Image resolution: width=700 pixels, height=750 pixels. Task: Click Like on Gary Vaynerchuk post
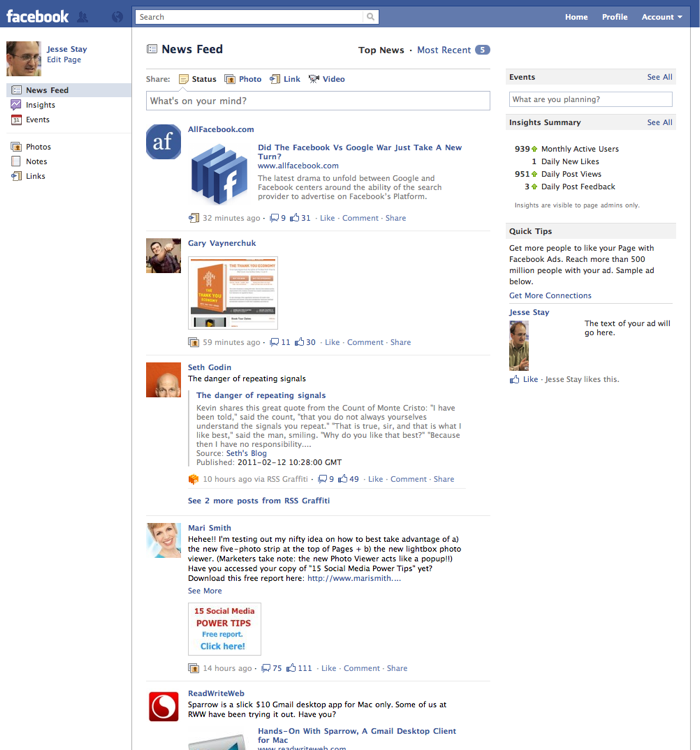pos(332,342)
